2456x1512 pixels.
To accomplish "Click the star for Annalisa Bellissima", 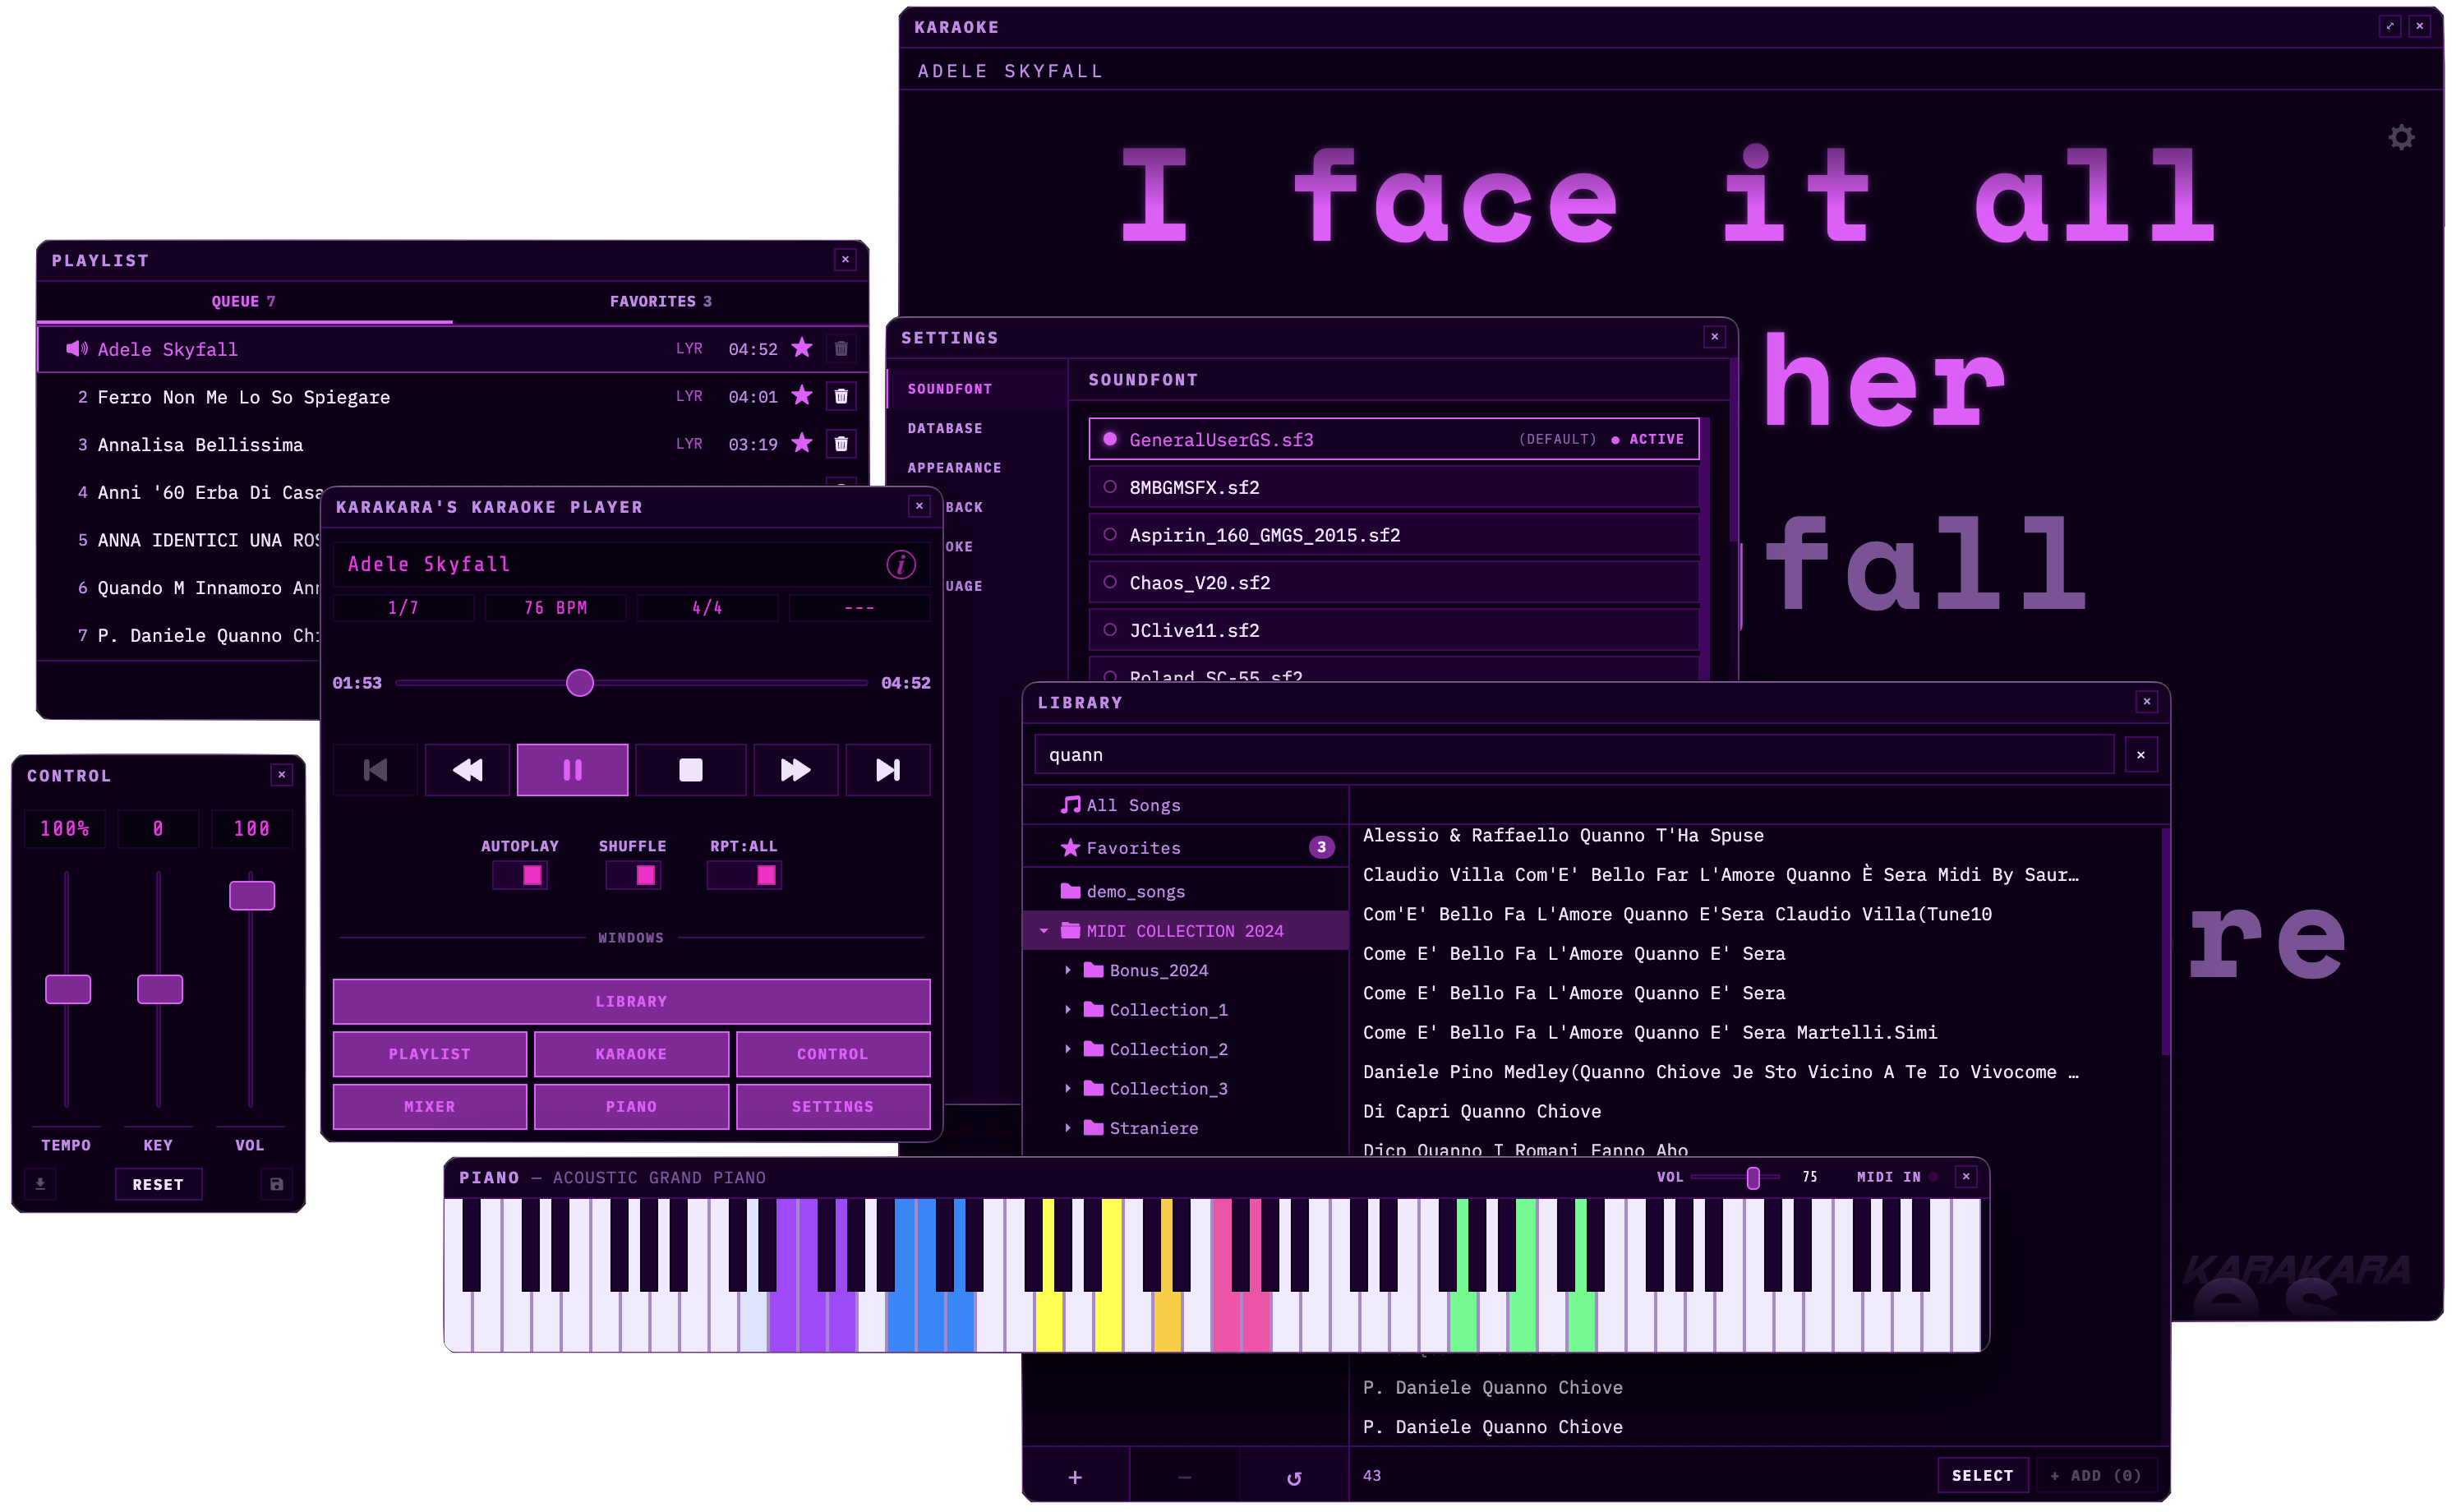I will point(801,443).
